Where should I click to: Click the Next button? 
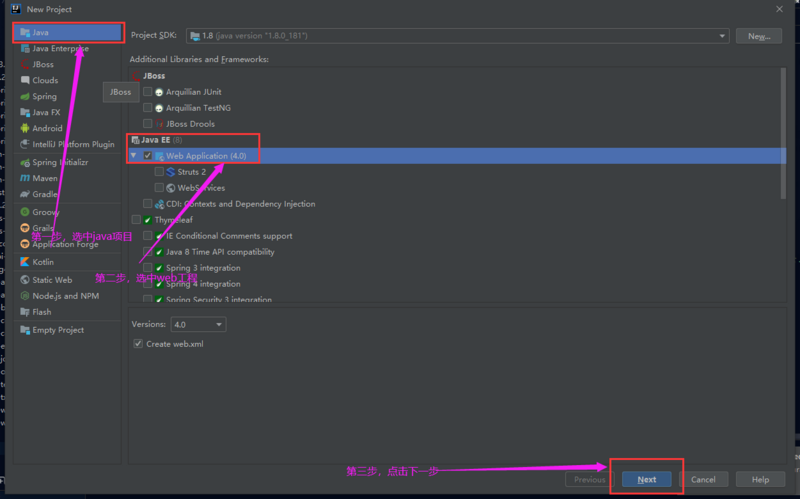tap(646, 480)
